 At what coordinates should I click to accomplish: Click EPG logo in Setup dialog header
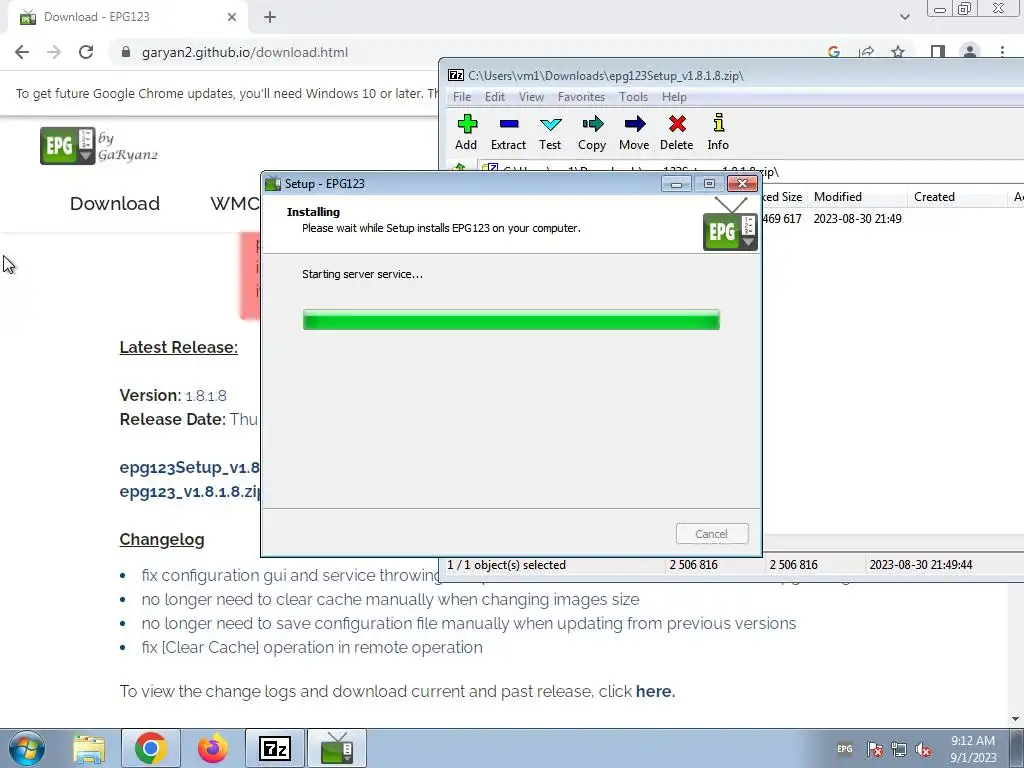pyautogui.click(x=730, y=224)
